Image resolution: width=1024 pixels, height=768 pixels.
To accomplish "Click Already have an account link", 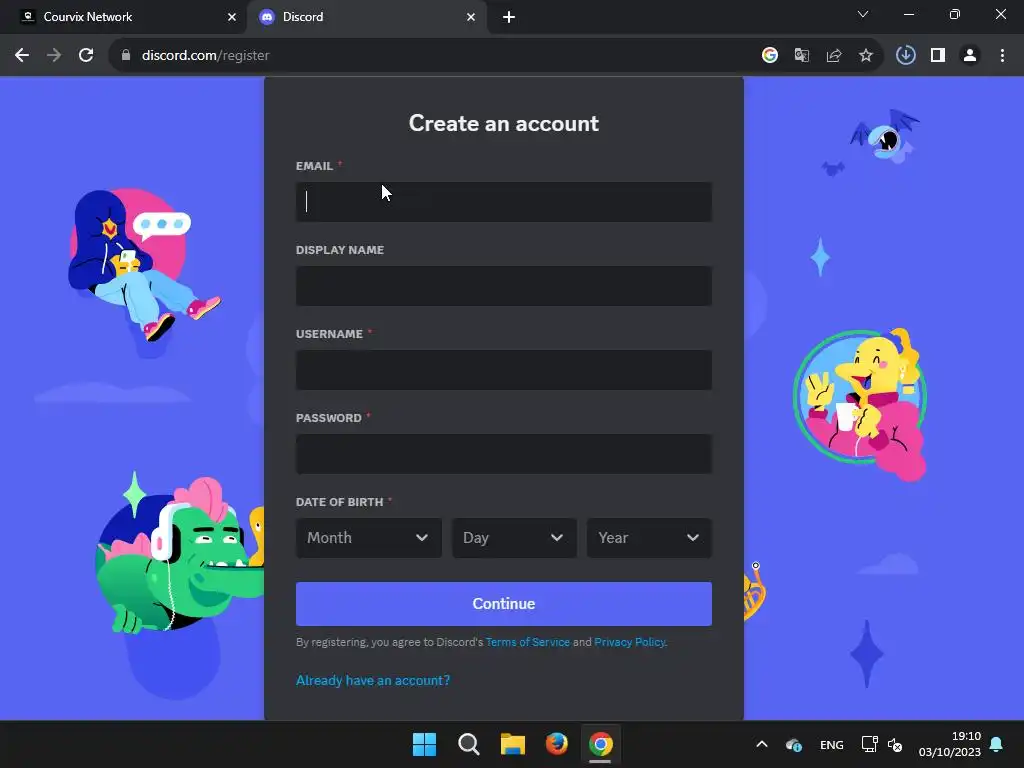I will [373, 680].
